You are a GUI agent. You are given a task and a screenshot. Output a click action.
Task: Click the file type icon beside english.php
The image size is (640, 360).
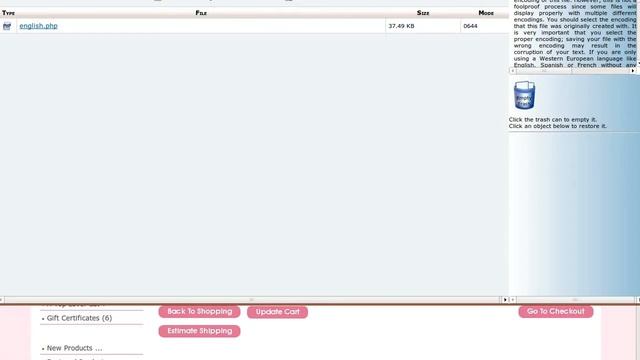pos(7,26)
